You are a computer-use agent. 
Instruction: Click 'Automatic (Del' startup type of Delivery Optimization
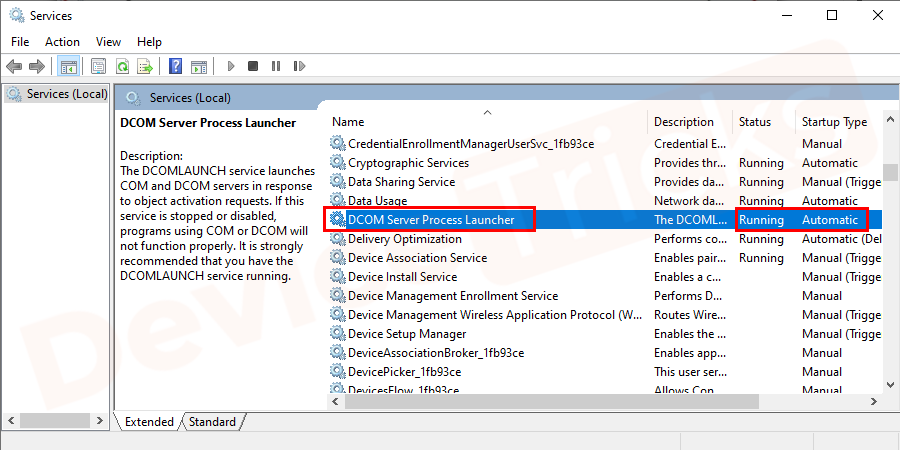point(841,239)
